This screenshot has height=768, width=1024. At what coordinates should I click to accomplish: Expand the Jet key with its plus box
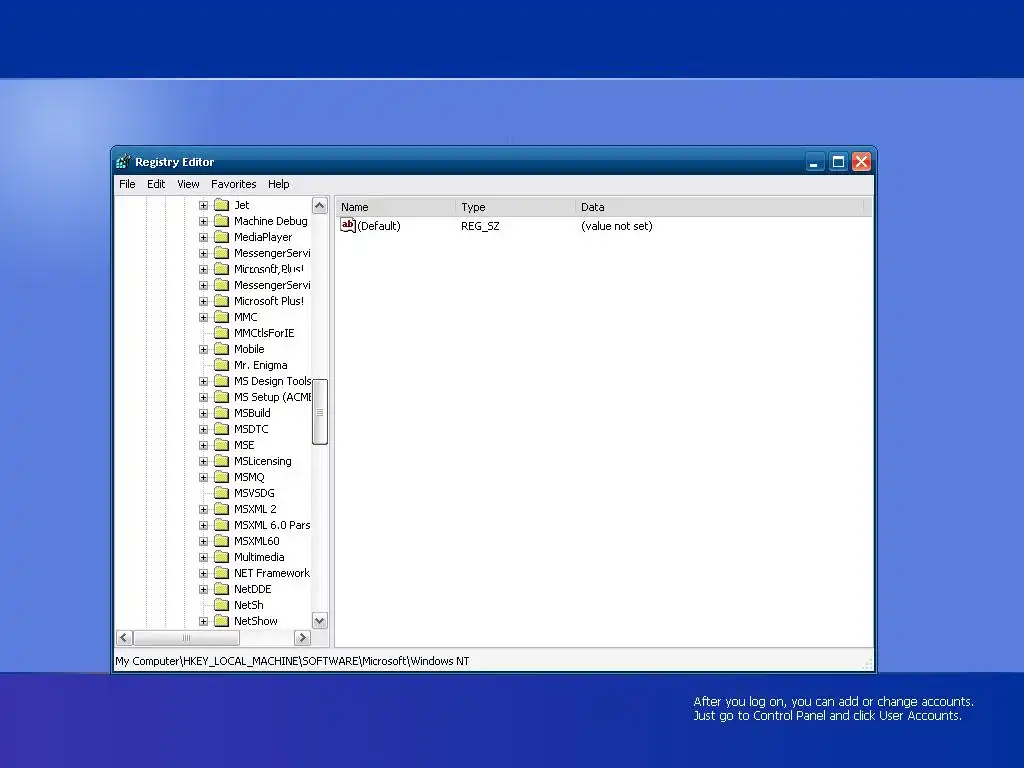point(204,205)
